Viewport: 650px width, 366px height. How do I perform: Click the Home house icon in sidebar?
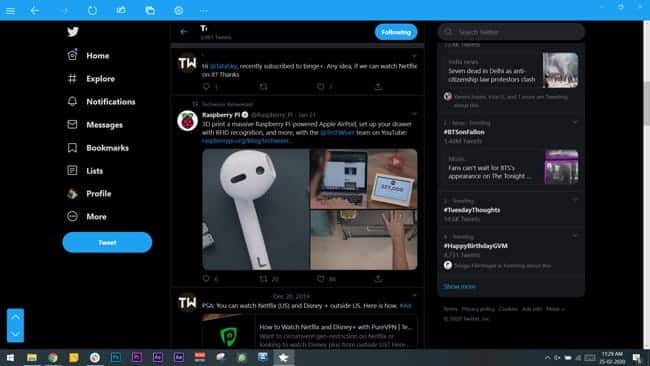point(72,55)
